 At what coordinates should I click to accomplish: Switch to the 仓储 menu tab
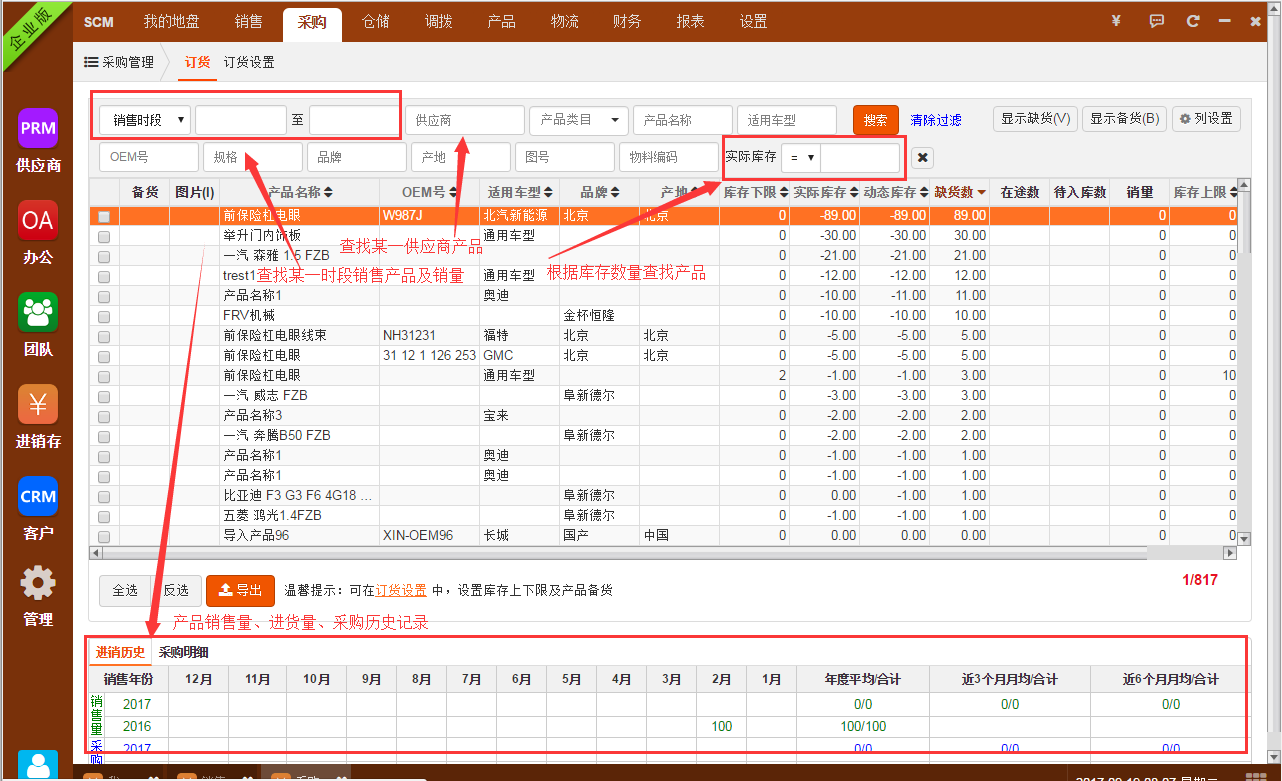[x=376, y=22]
